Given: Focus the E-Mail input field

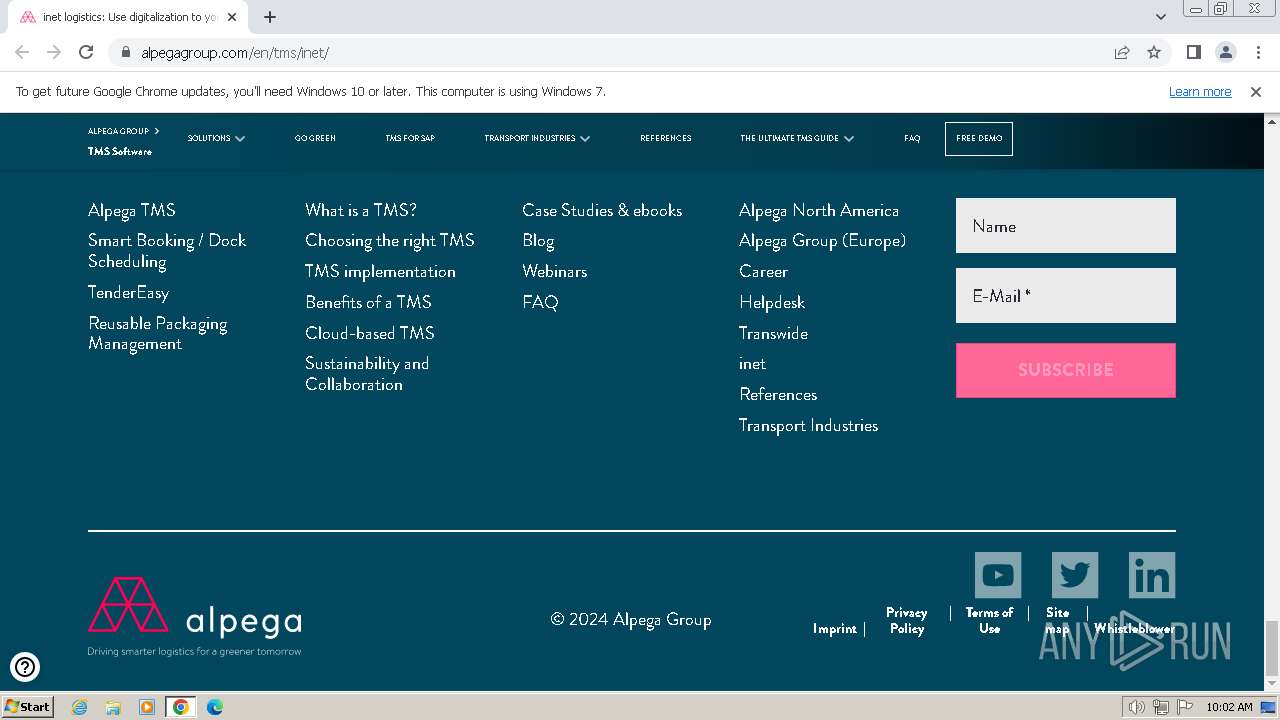Looking at the screenshot, I should coord(1066,296).
